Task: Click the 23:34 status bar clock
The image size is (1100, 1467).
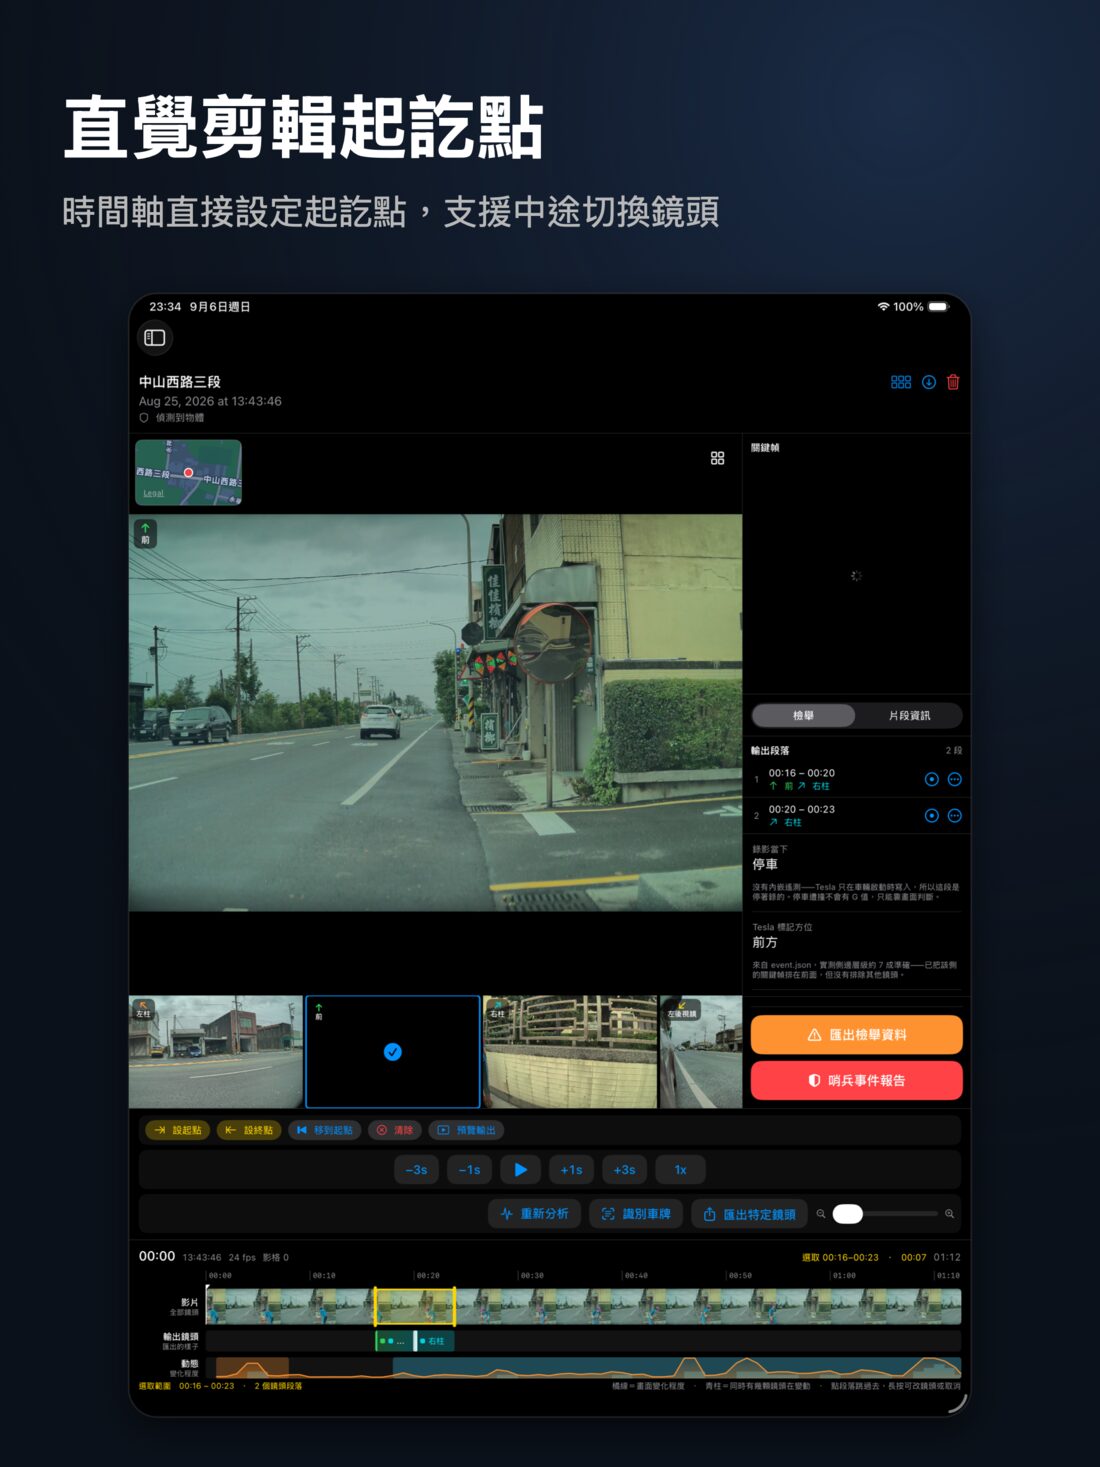Action: pyautogui.click(x=165, y=307)
